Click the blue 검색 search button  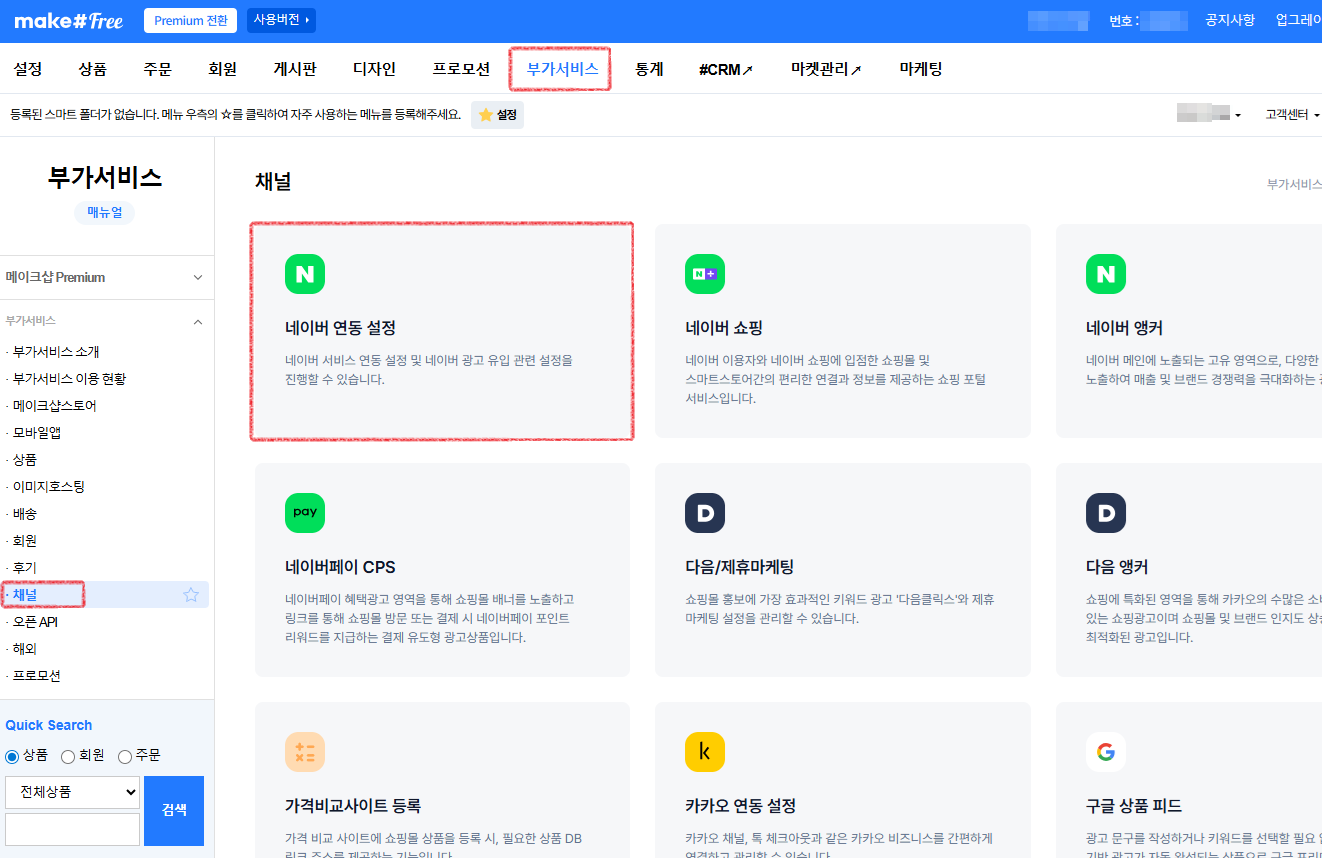coord(173,810)
